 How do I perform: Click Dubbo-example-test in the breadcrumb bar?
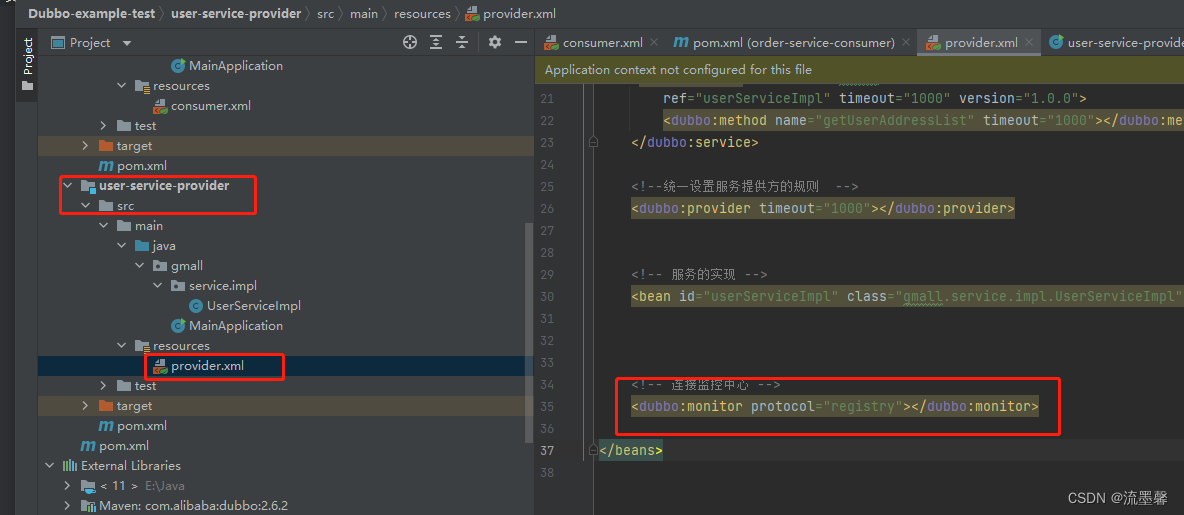click(92, 14)
